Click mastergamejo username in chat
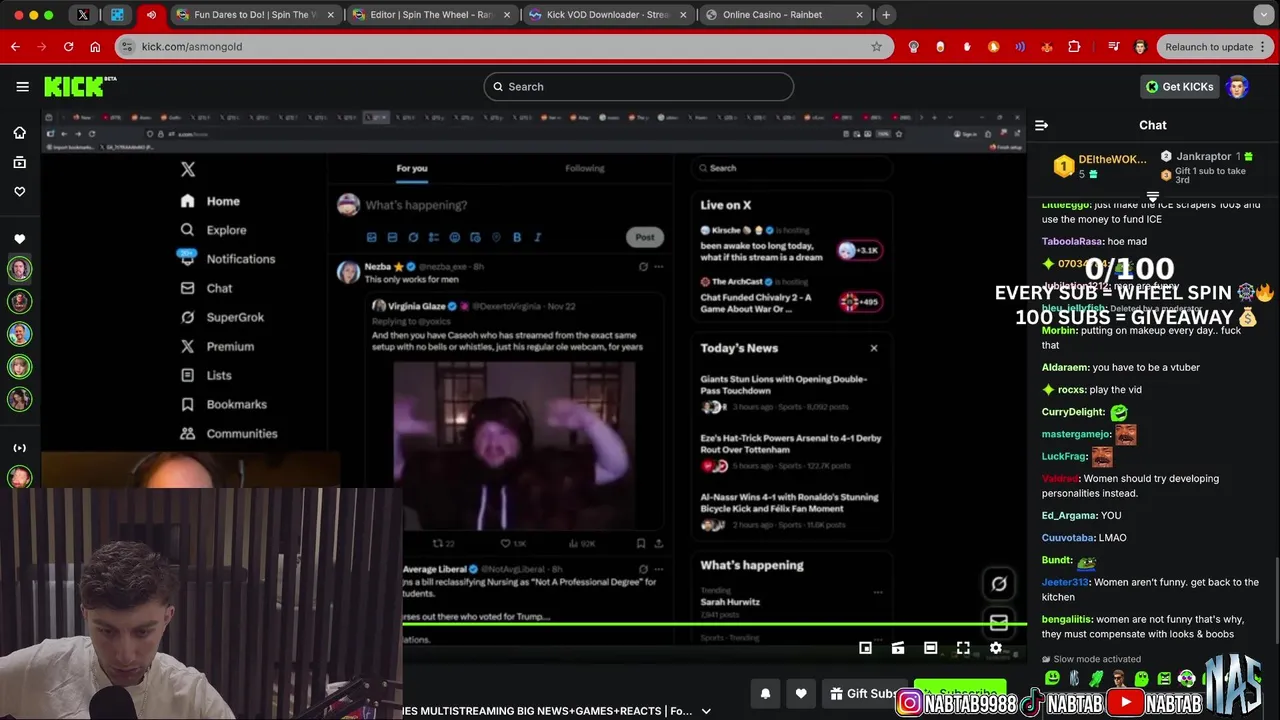This screenshot has height=720, width=1280. coord(1077,434)
